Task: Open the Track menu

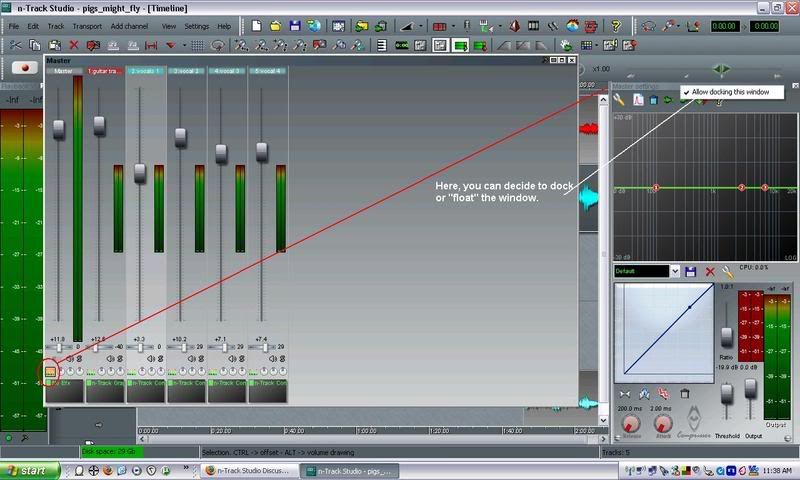Action: 56,26
